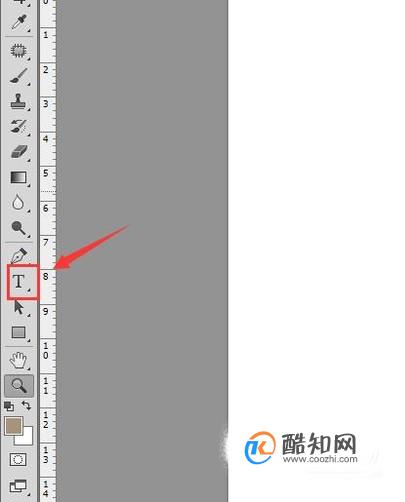
Task: Select the Path Selection arrow tool
Action: [x=19, y=307]
